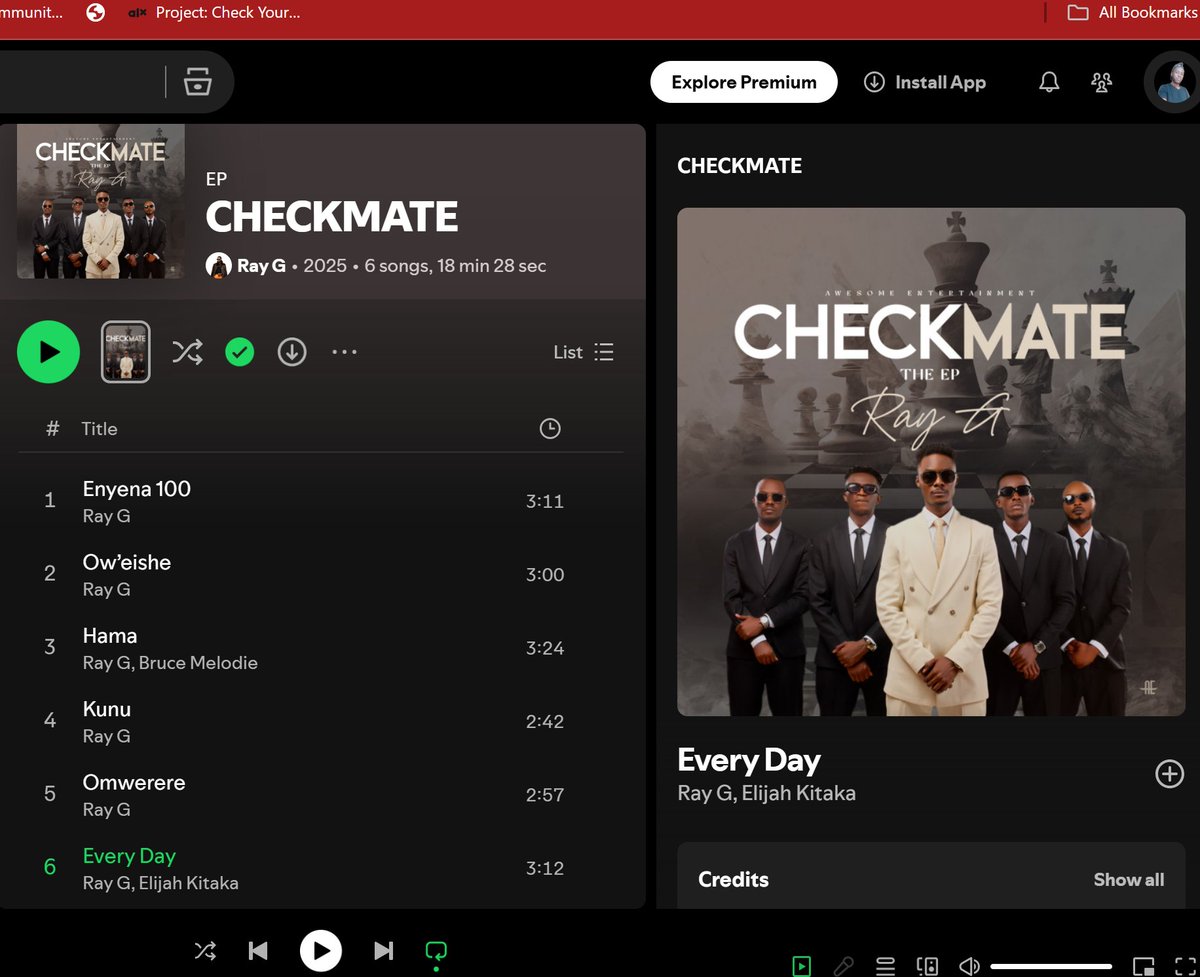Enter full screen with the expand icon
The image size is (1200, 977).
(x=1185, y=966)
